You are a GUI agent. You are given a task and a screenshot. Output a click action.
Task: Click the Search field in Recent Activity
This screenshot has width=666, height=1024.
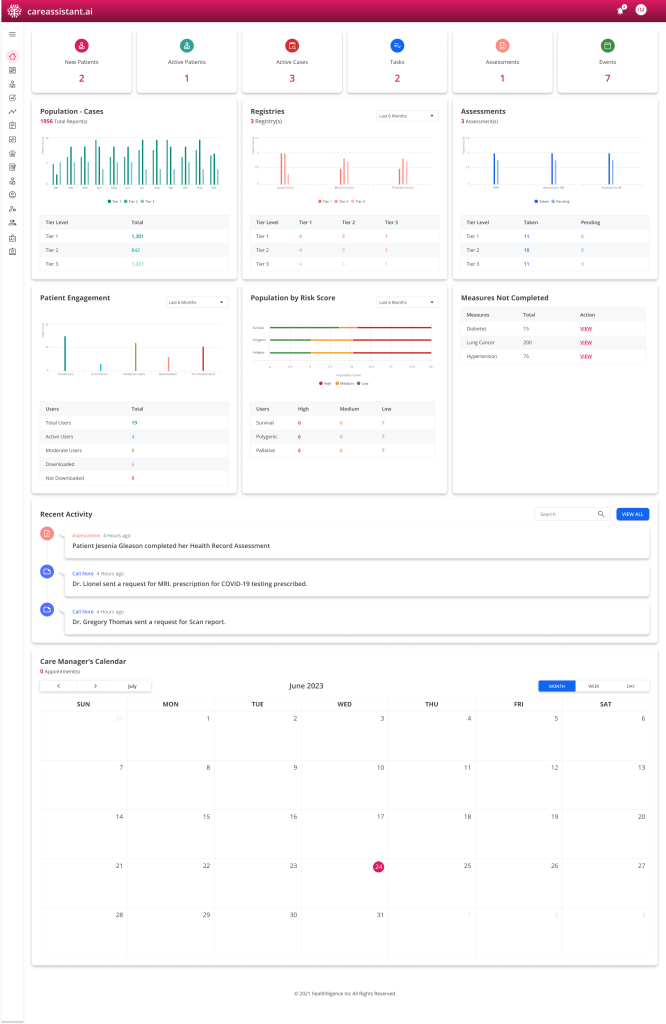(565, 514)
